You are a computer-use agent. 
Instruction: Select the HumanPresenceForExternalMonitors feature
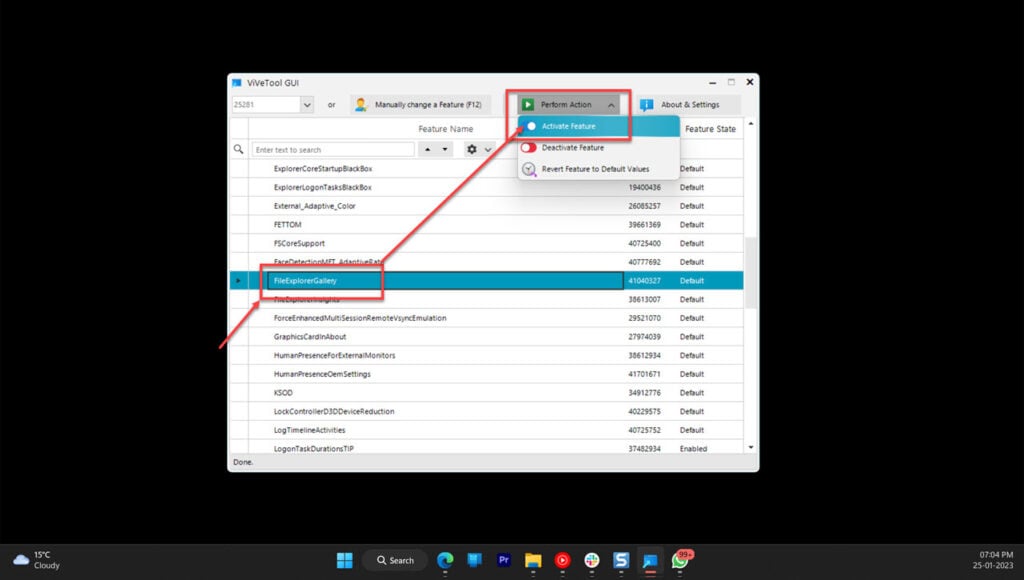coord(334,355)
